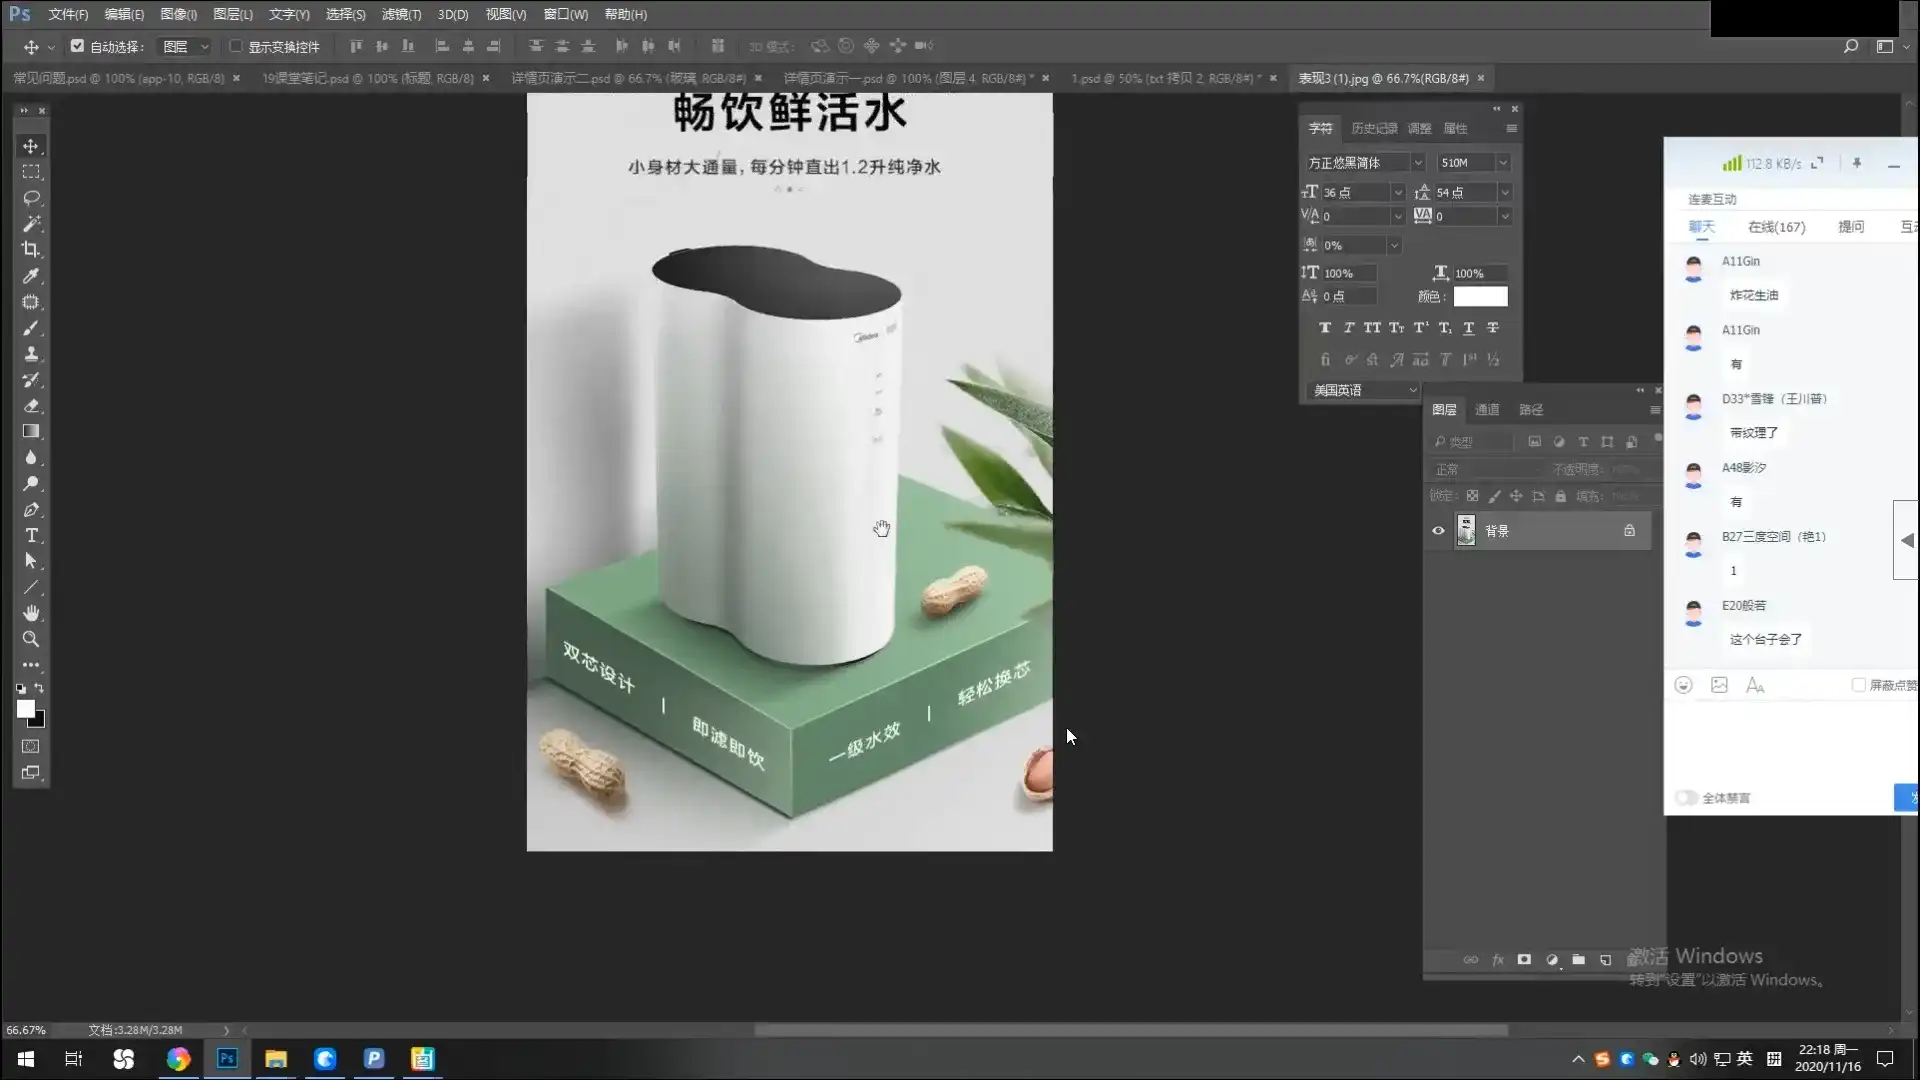Select the Move tool
Screen dimensions: 1920x1080
click(x=30, y=145)
